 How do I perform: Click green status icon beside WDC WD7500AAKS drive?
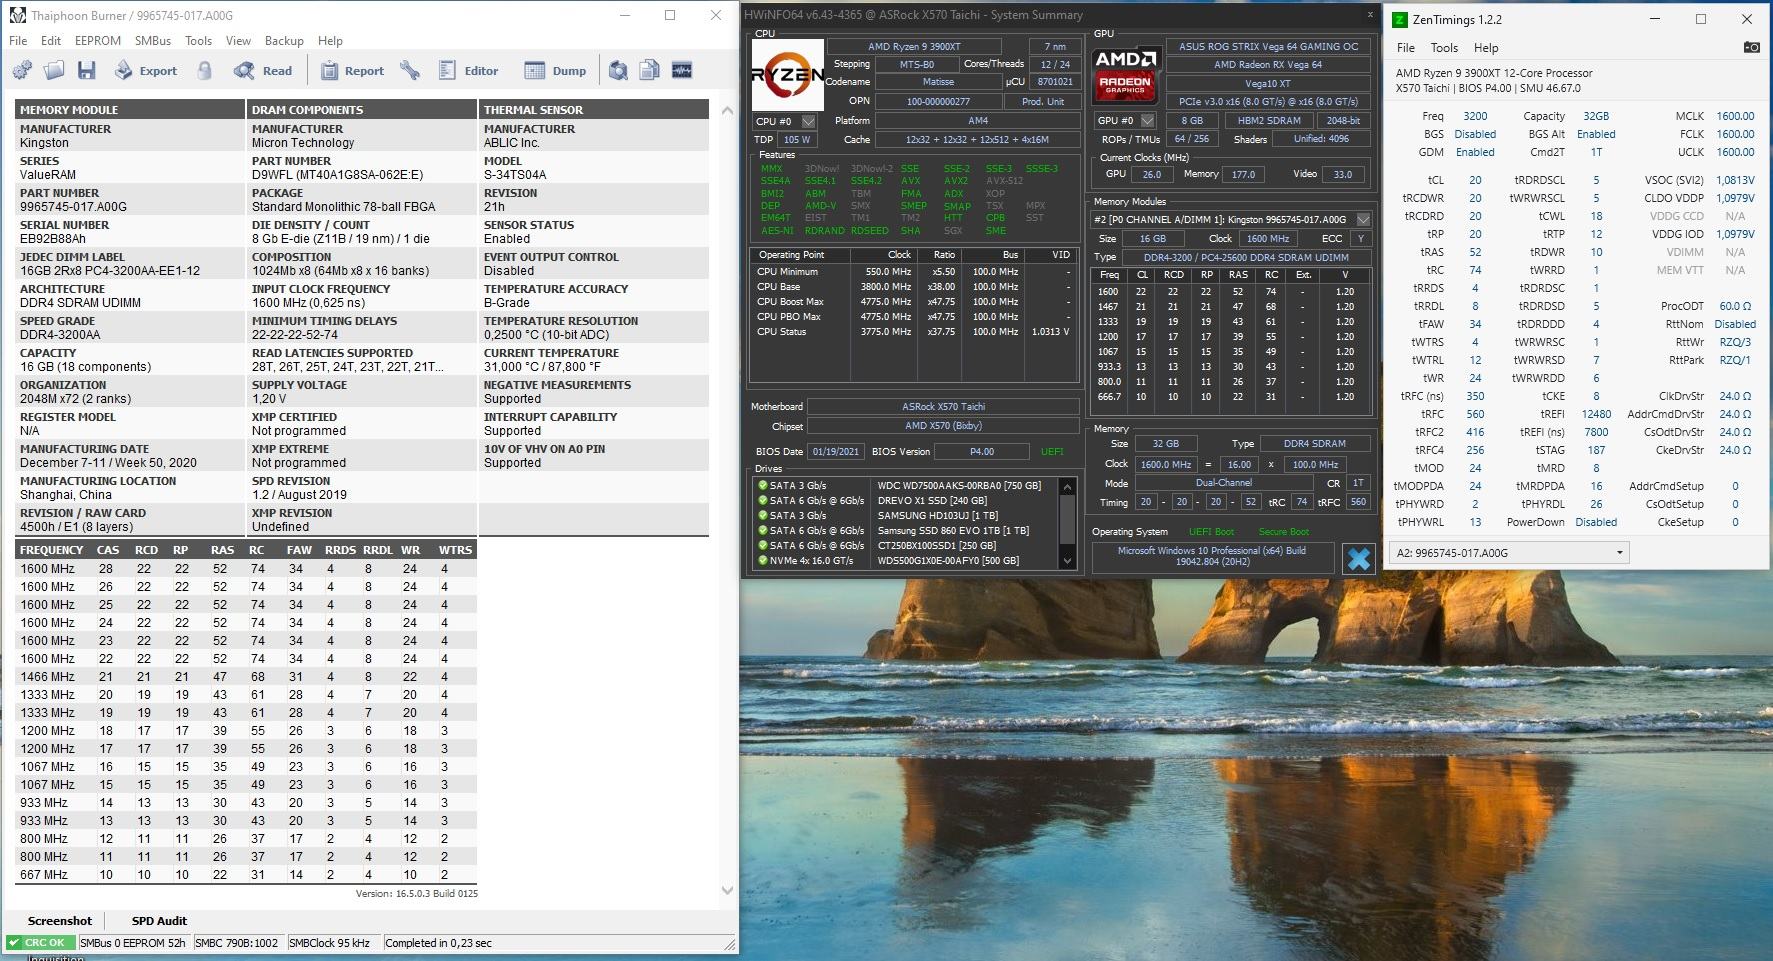(x=762, y=486)
